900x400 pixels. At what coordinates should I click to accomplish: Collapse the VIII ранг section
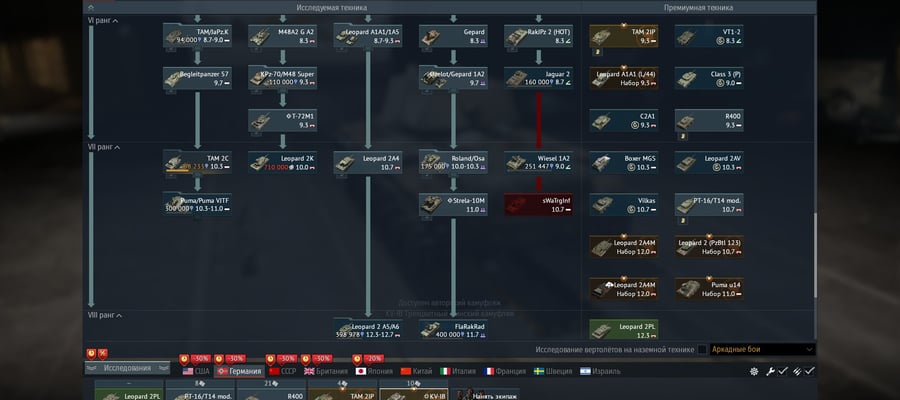pos(104,316)
